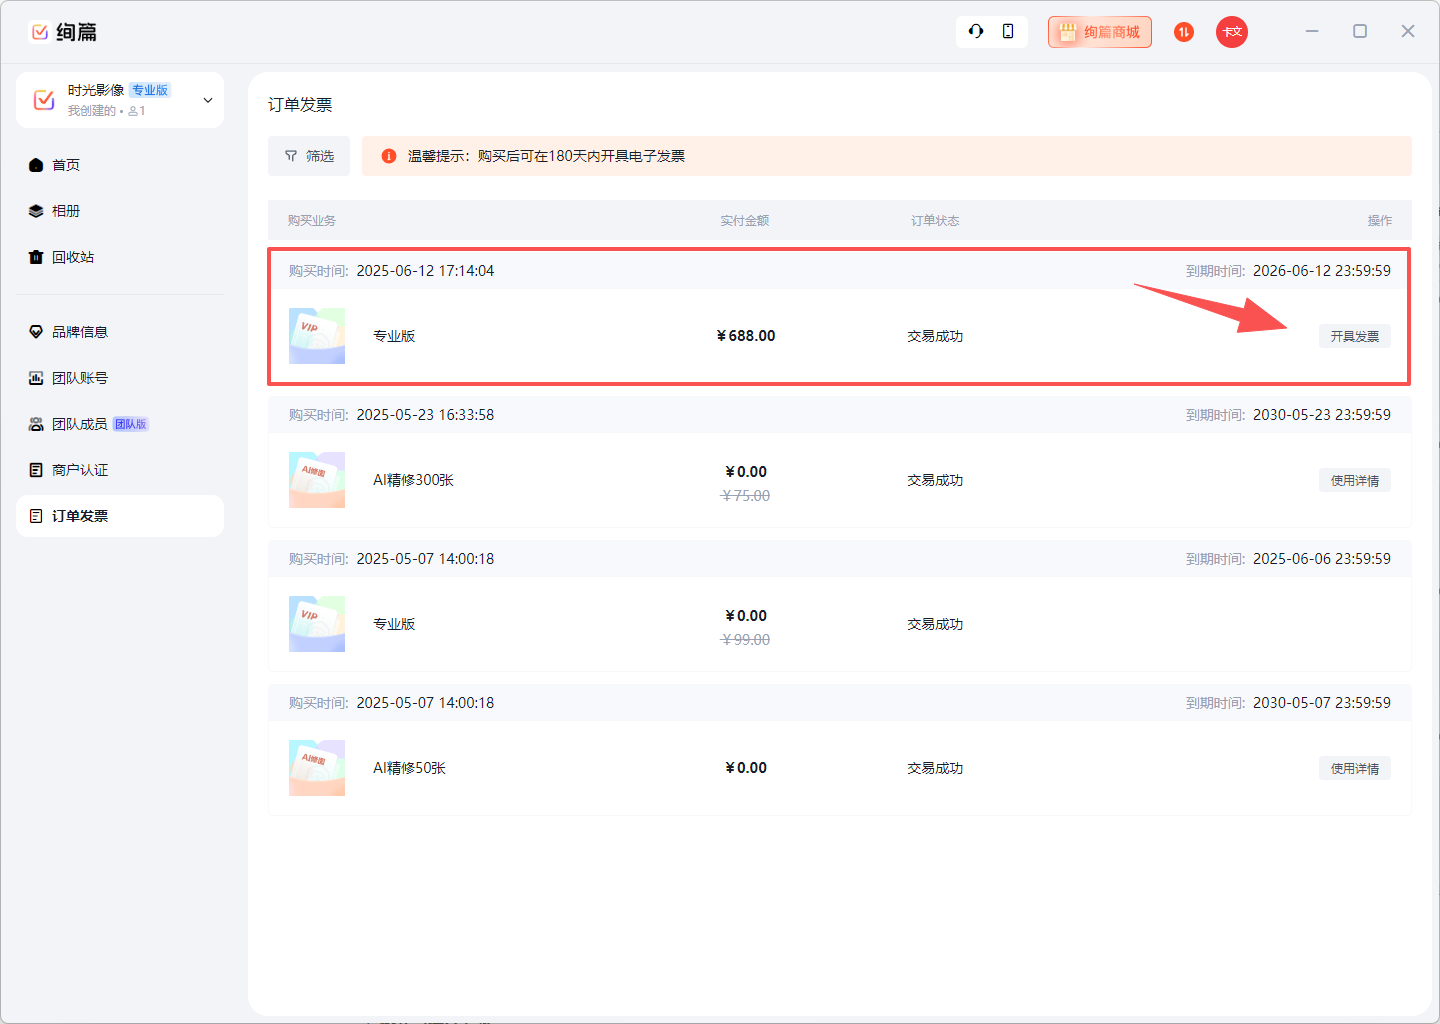Open the 回收站 recycle bin
Screen dimensions: 1440x1024
tap(72, 257)
